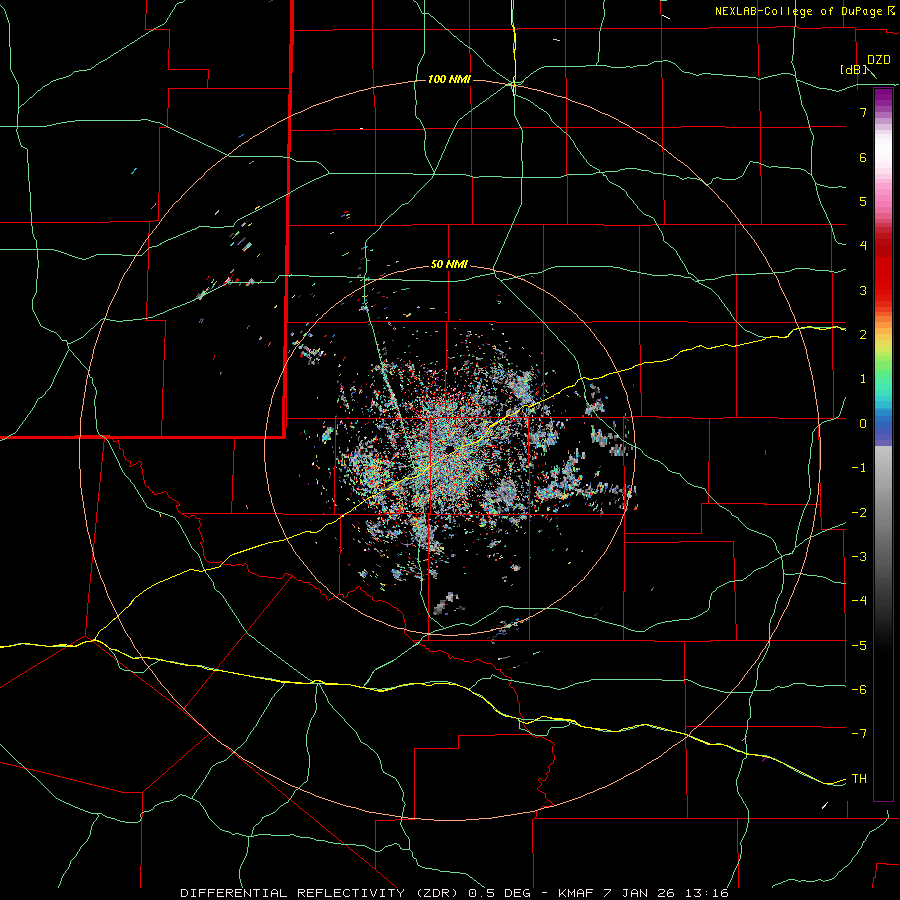Click the Differential Reflectivity caption at bottom
900x900 pixels.
pyautogui.click(x=454, y=893)
